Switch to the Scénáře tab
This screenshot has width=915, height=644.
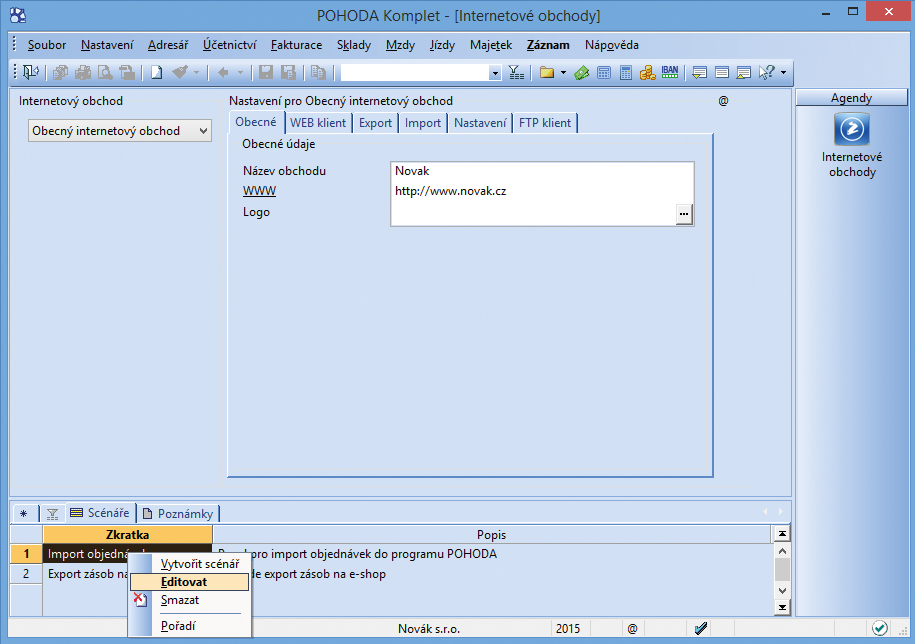(x=100, y=513)
